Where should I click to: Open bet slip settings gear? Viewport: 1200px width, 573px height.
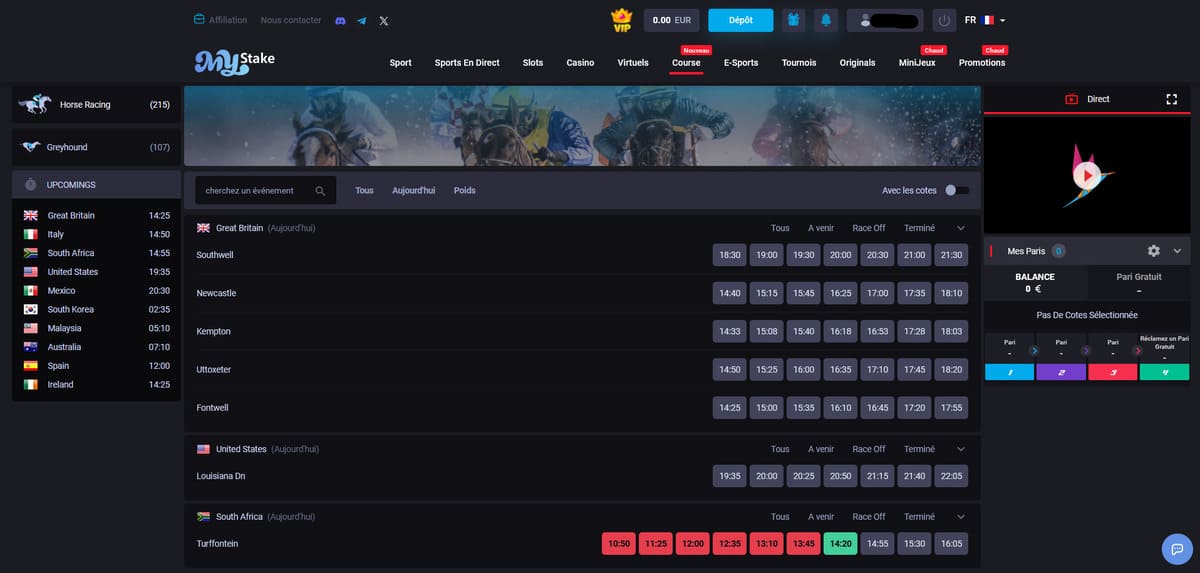tap(1153, 251)
